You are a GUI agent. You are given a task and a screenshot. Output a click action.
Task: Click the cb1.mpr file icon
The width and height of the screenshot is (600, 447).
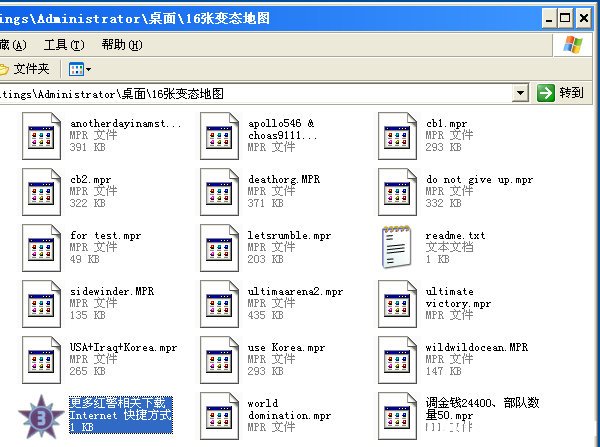point(397,136)
